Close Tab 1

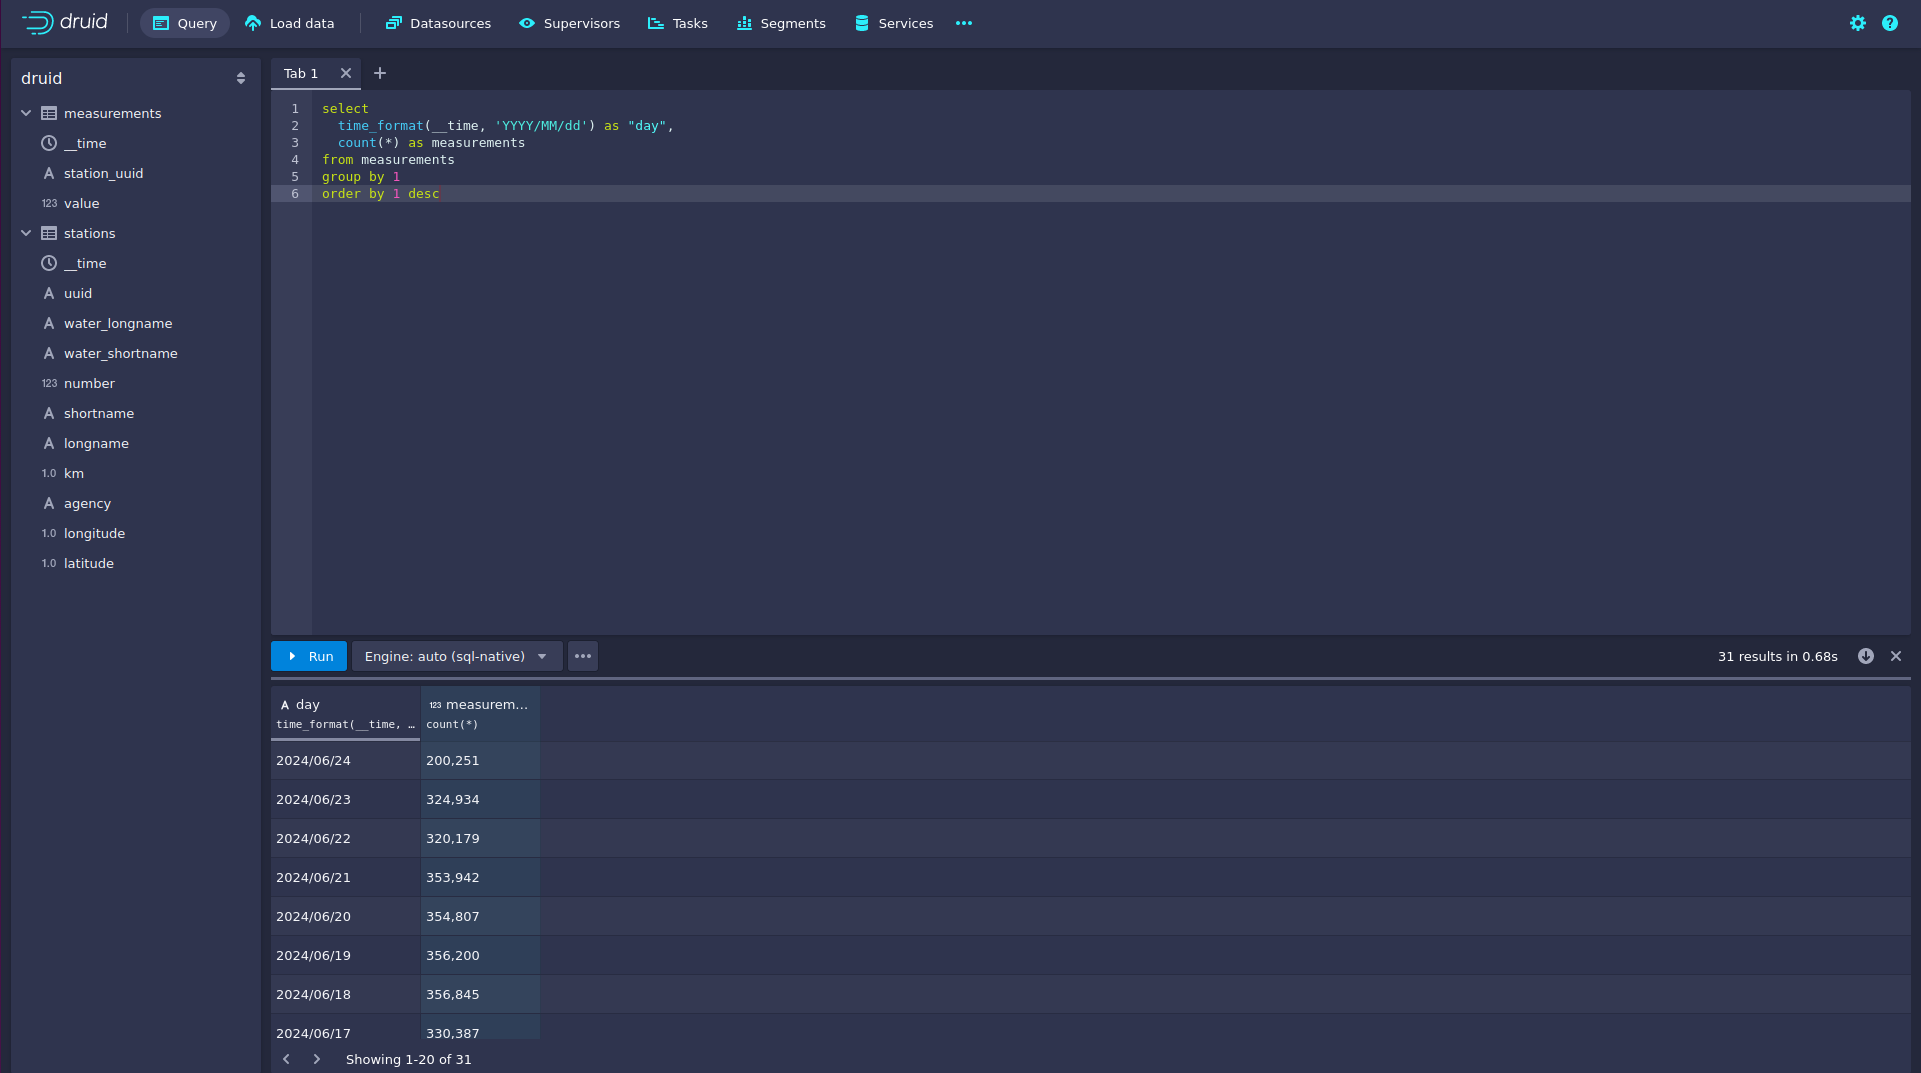tap(345, 73)
